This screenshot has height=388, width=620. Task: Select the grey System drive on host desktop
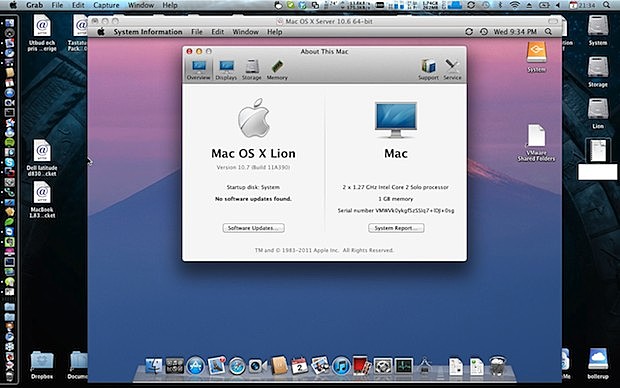(598, 30)
